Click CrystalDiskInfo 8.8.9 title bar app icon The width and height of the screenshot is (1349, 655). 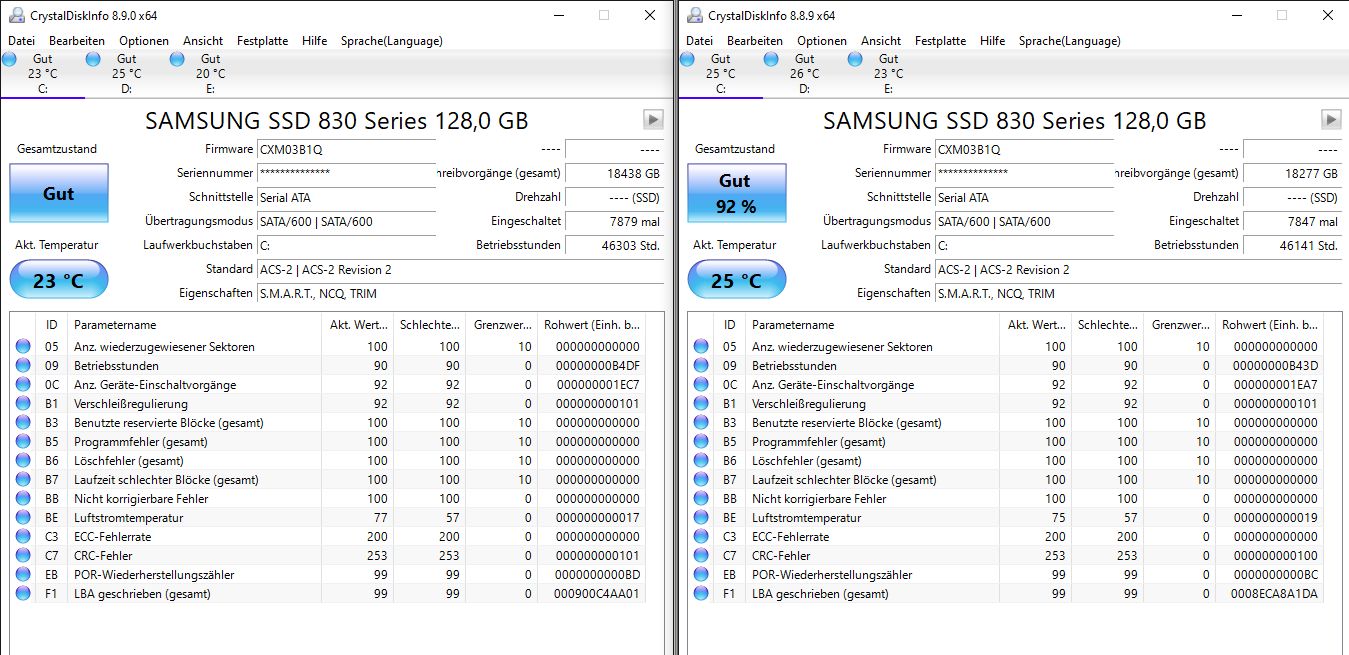tap(693, 15)
